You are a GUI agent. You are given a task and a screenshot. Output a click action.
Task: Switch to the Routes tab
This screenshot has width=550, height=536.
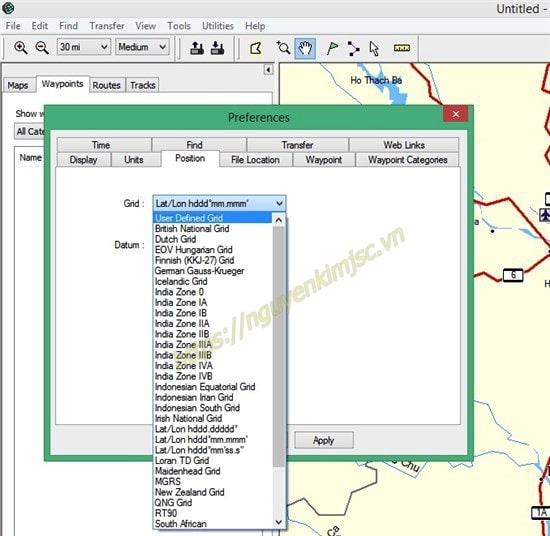coord(106,85)
